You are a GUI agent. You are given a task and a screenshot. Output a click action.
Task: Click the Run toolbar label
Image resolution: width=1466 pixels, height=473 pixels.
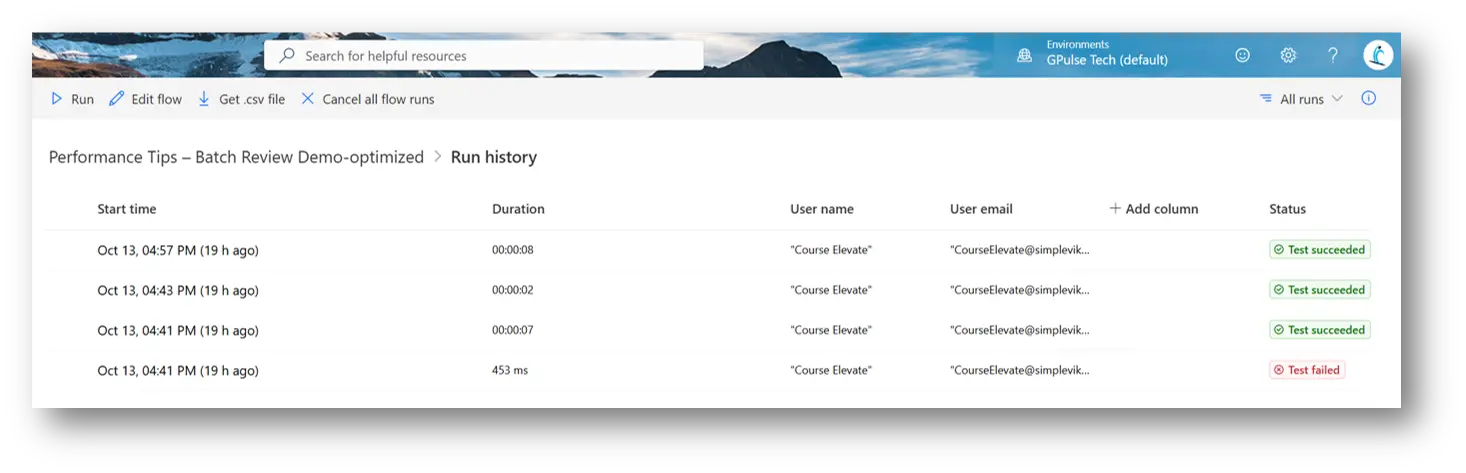(82, 99)
